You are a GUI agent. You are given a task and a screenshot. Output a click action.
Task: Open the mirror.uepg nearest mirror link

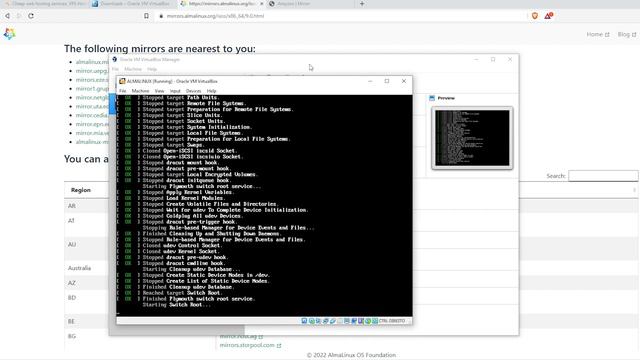tap(92, 71)
